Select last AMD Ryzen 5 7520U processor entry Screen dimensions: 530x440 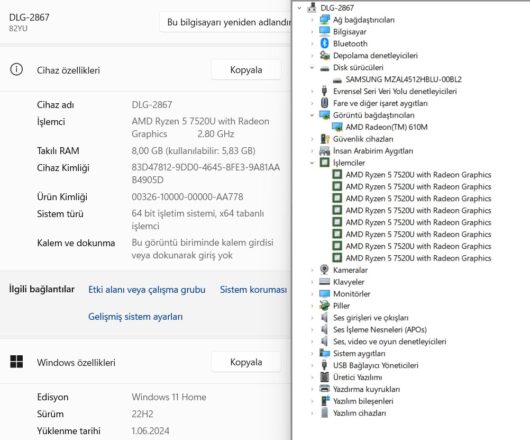[418, 258]
